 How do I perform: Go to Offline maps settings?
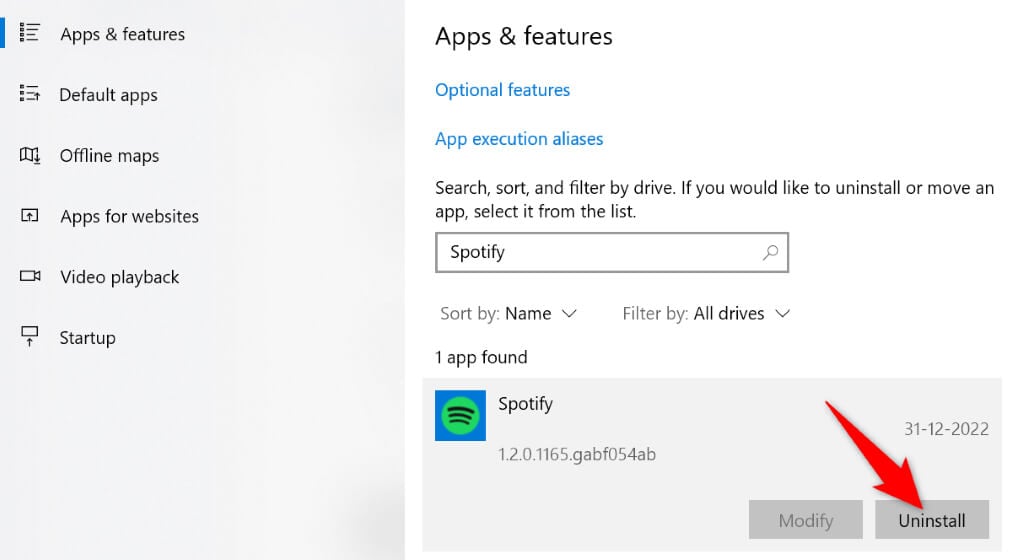[109, 156]
